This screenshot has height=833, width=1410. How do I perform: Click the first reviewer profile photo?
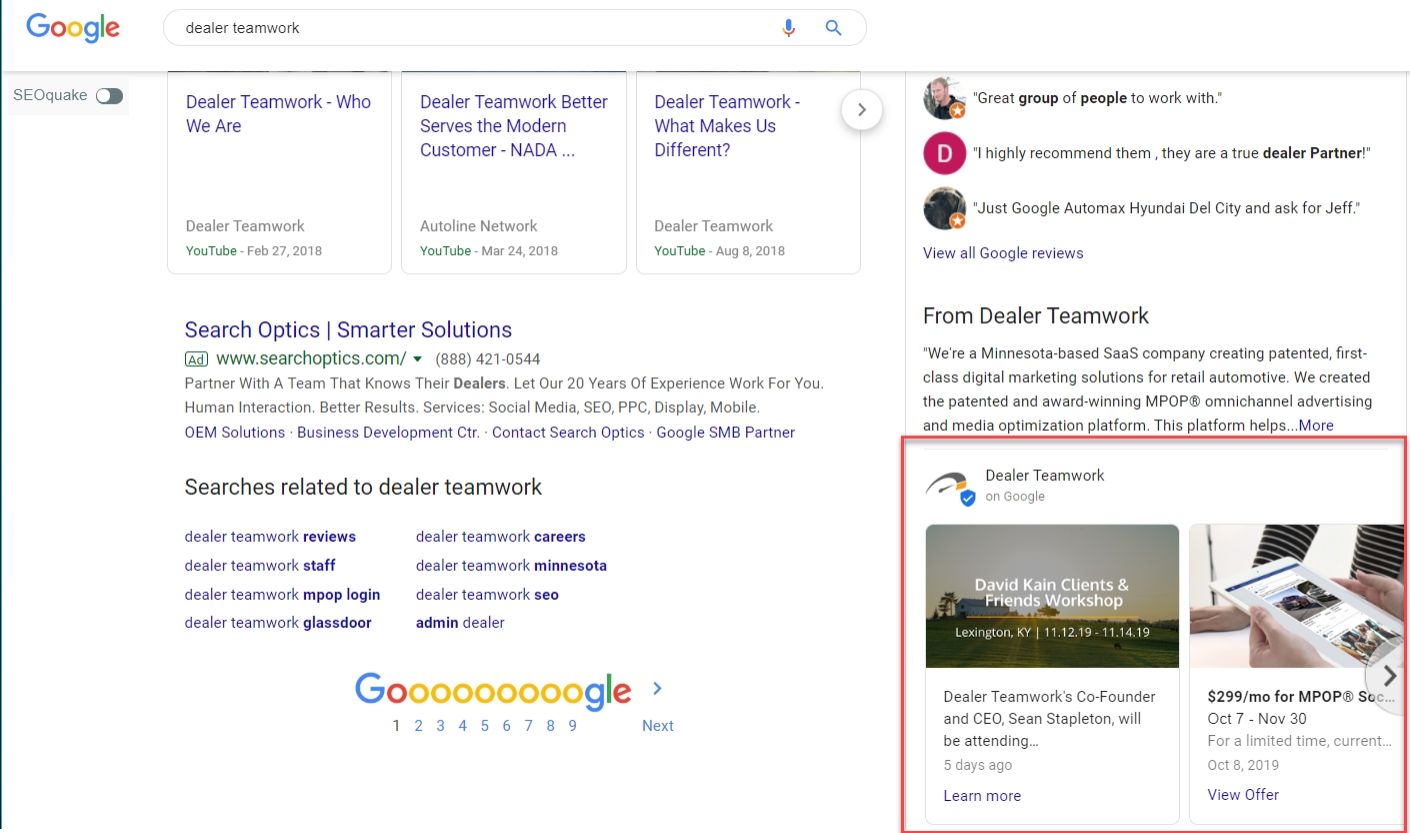coord(944,98)
